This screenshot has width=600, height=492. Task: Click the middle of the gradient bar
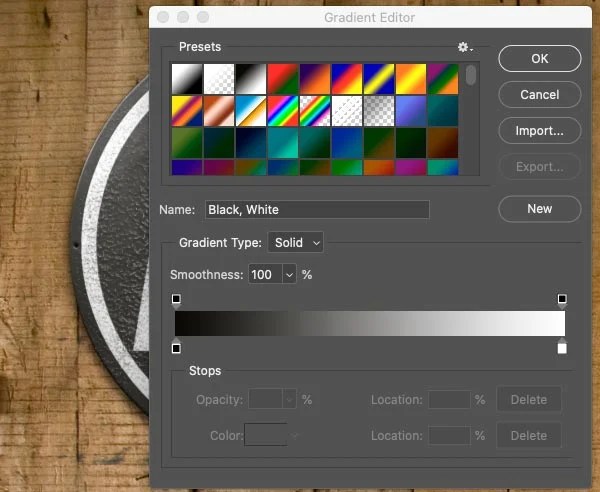pos(370,324)
